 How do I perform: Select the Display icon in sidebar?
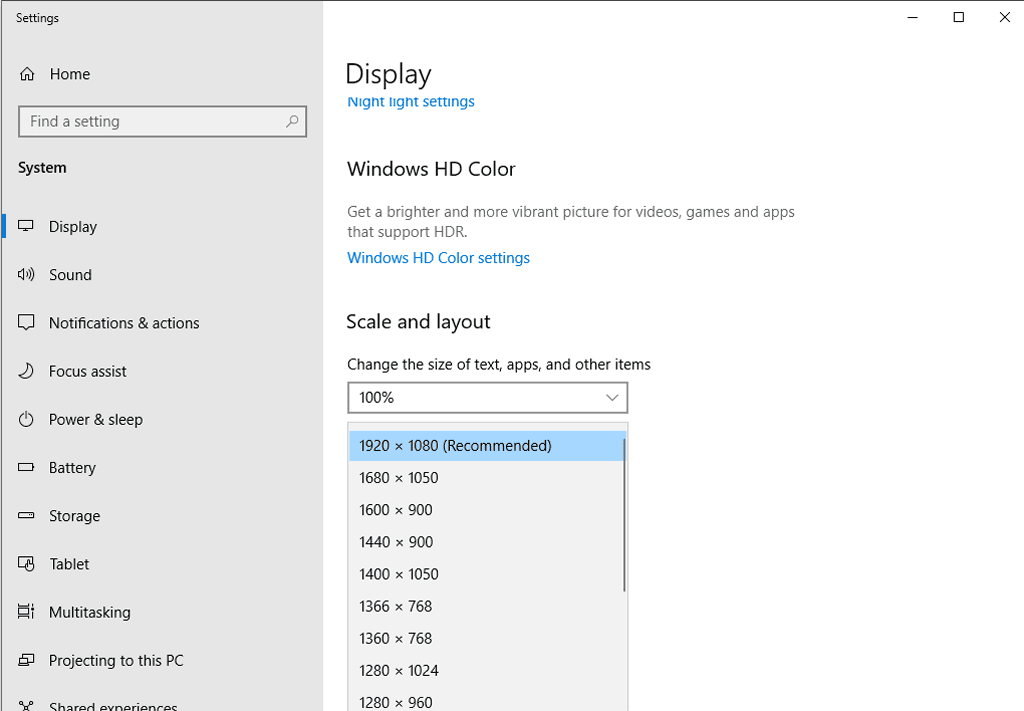26,226
